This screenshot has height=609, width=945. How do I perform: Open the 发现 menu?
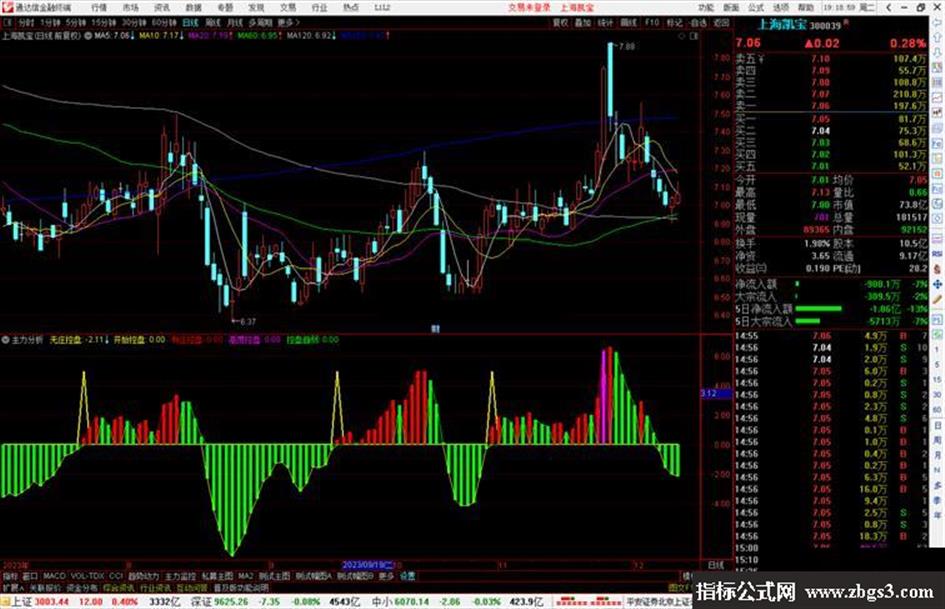[x=256, y=7]
